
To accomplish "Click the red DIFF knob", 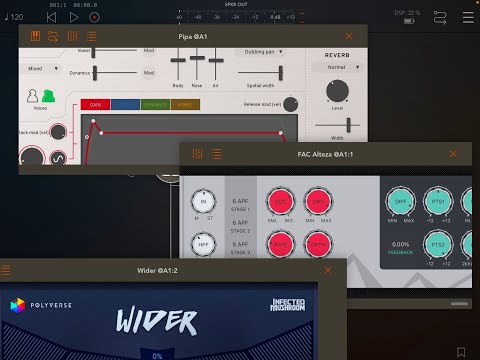I will [318, 202].
